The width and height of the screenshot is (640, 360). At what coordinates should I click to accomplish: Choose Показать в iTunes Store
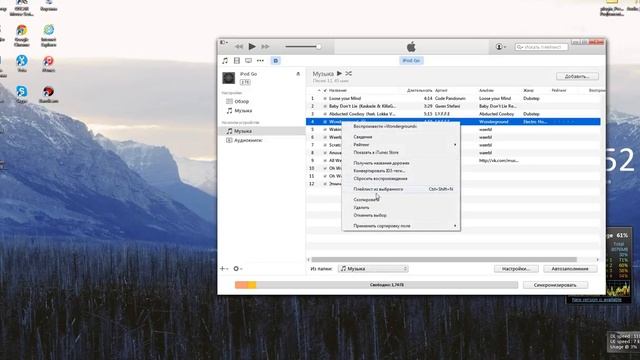pos(376,153)
